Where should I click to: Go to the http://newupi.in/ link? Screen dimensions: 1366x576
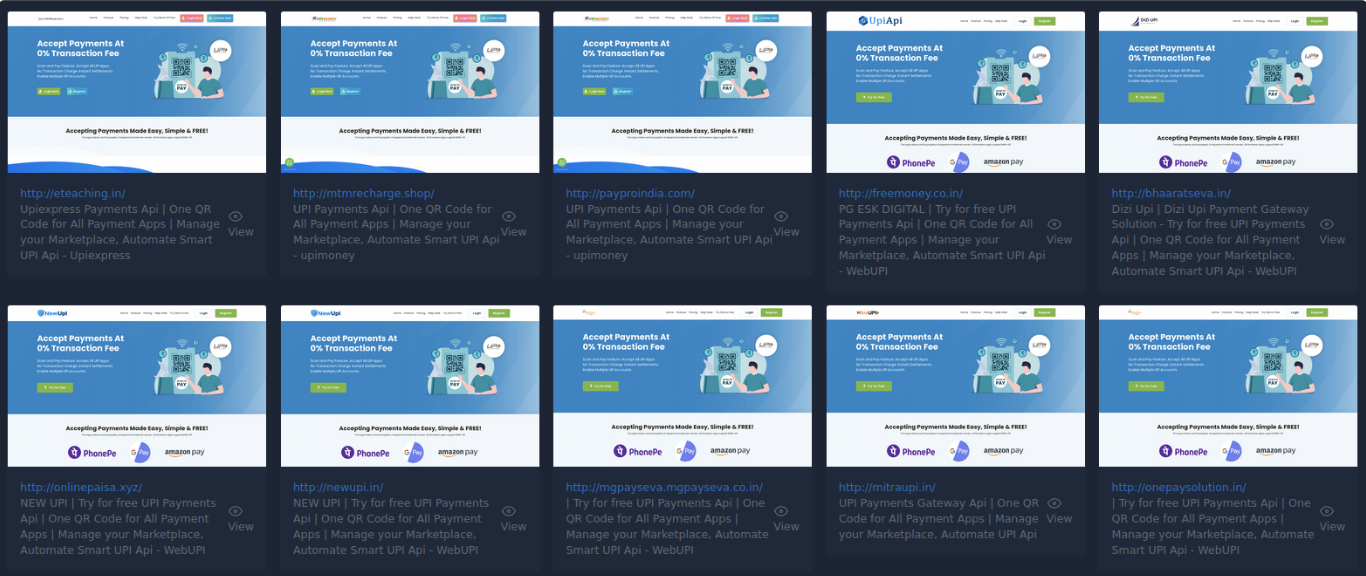click(x=338, y=487)
